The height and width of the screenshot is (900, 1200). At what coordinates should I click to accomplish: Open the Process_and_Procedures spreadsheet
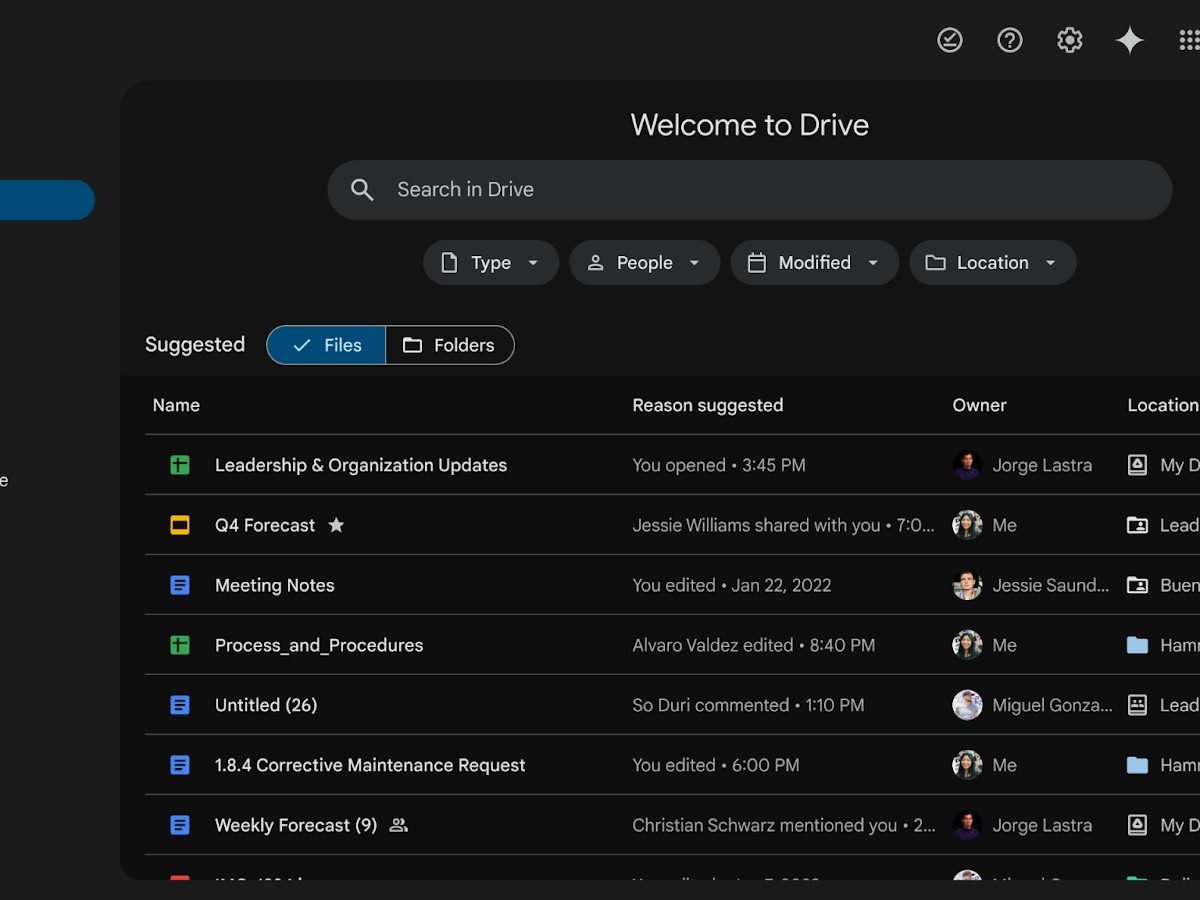coord(318,645)
